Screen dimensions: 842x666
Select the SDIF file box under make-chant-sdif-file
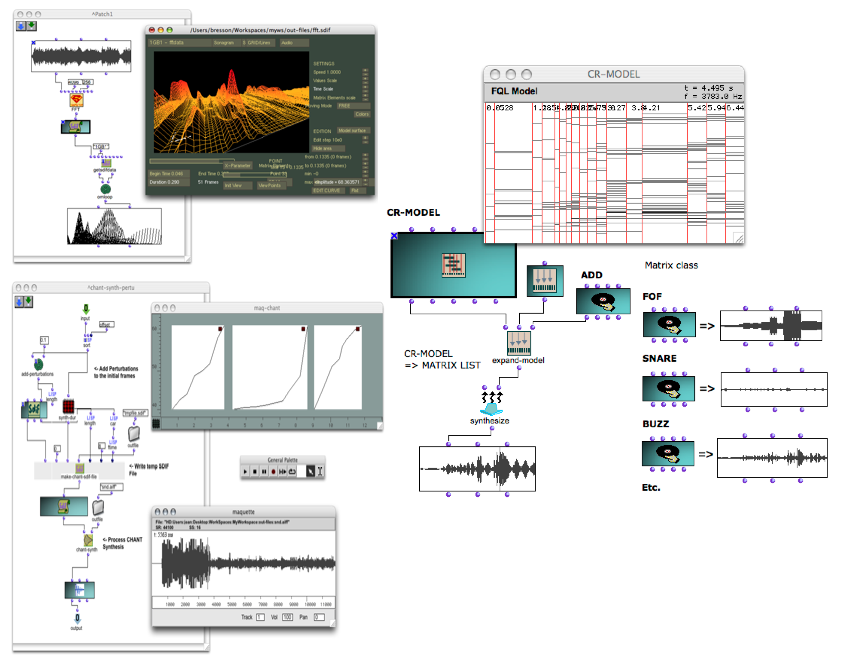pos(64,506)
